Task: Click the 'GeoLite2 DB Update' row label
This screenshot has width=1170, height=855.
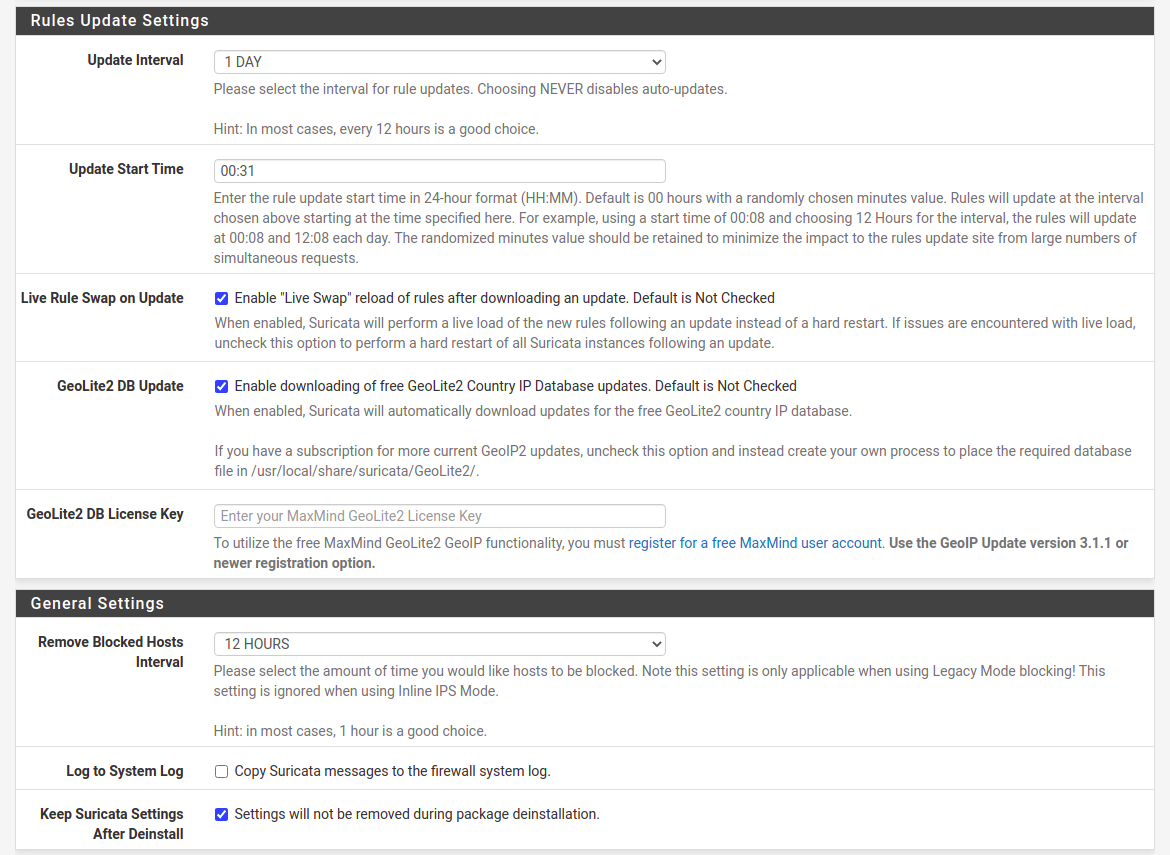Action: 120,386
